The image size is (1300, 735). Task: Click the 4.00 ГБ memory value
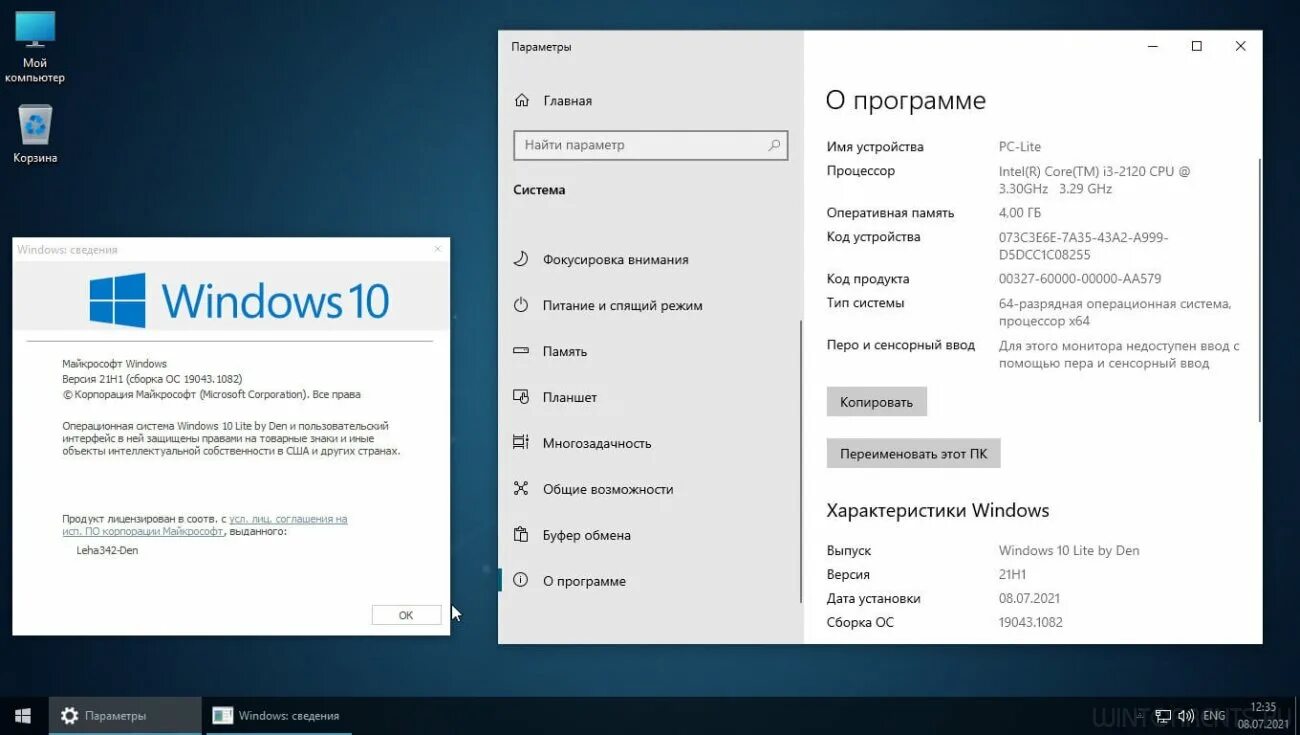[1020, 213]
